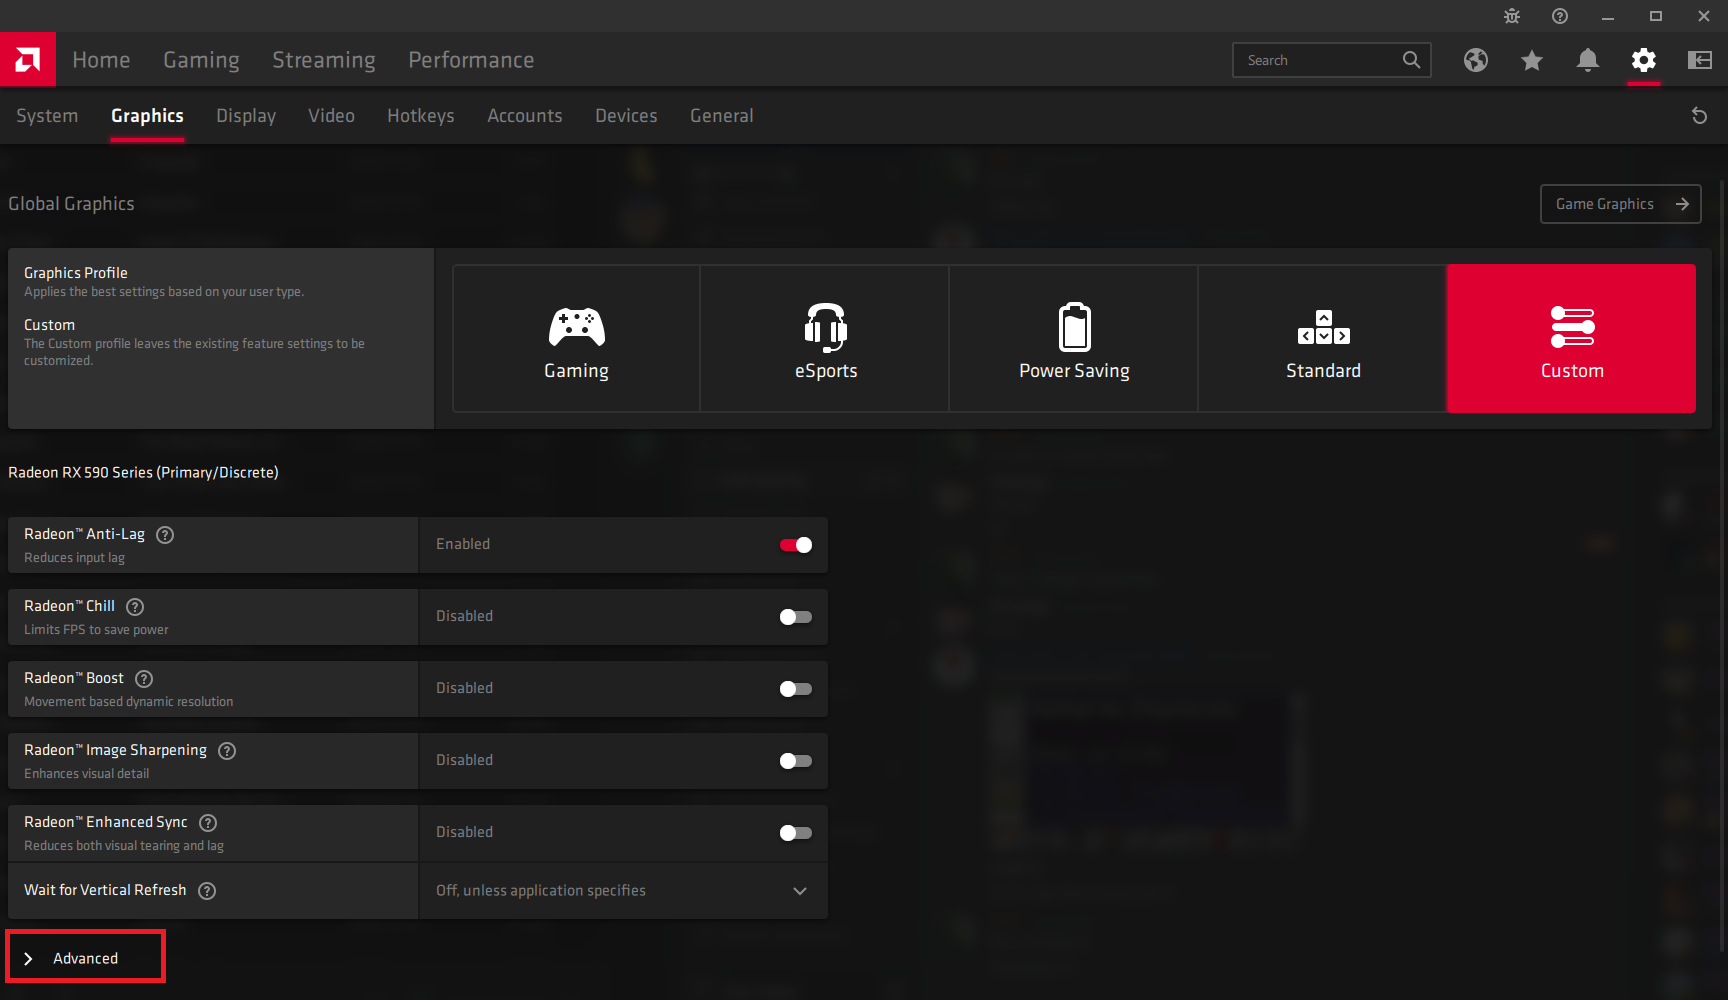Switch to the Accounts settings tab
Image resolution: width=1728 pixels, height=1000 pixels.
click(525, 116)
